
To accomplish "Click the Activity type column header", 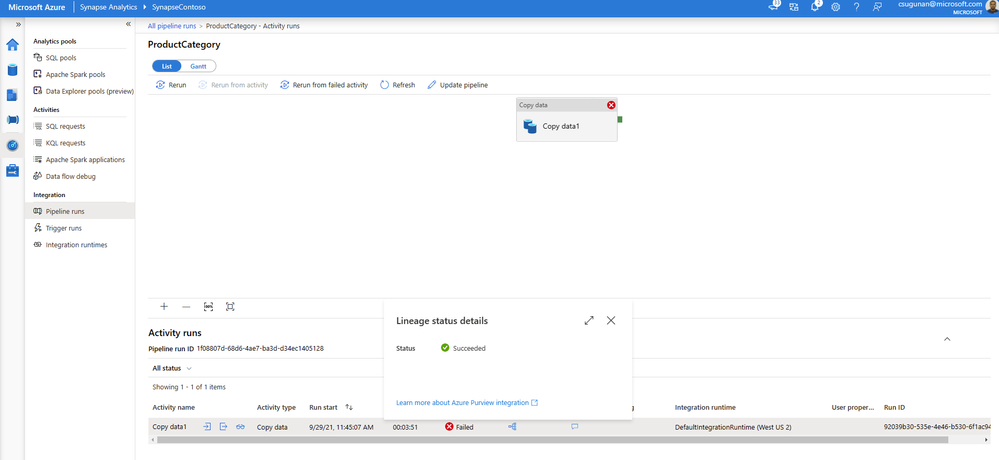I will [x=276, y=407].
